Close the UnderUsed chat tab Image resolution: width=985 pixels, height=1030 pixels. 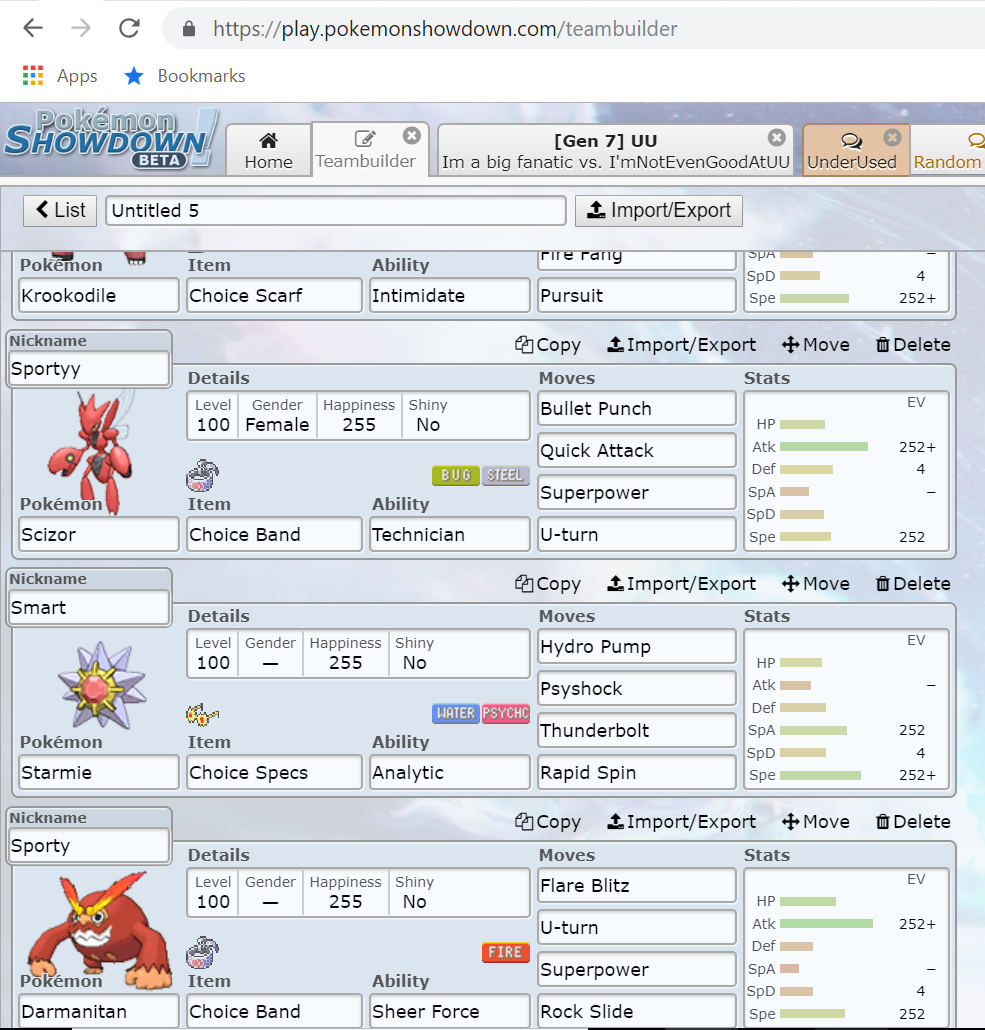point(892,137)
